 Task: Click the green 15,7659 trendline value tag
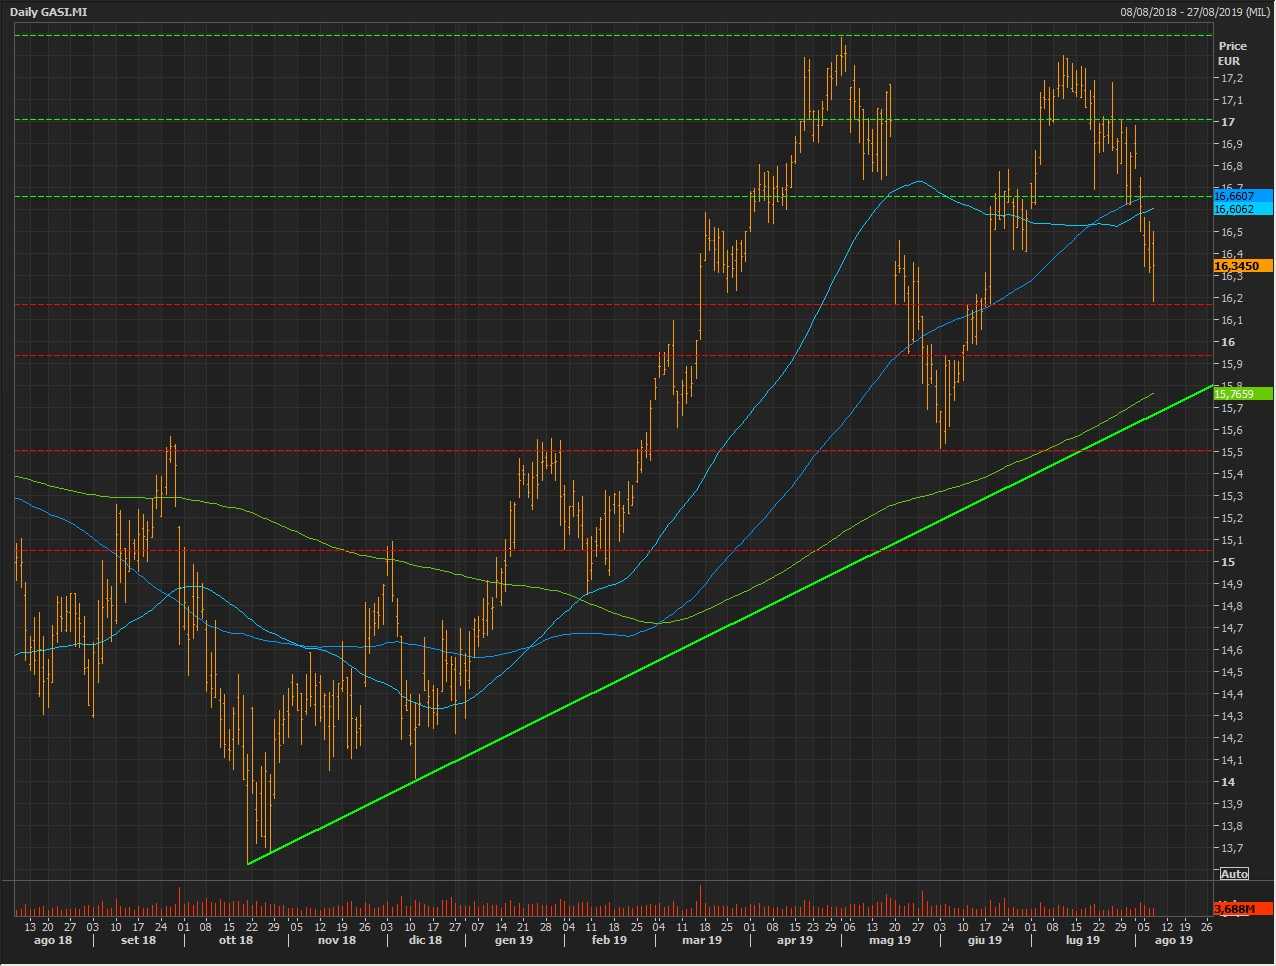[1243, 394]
